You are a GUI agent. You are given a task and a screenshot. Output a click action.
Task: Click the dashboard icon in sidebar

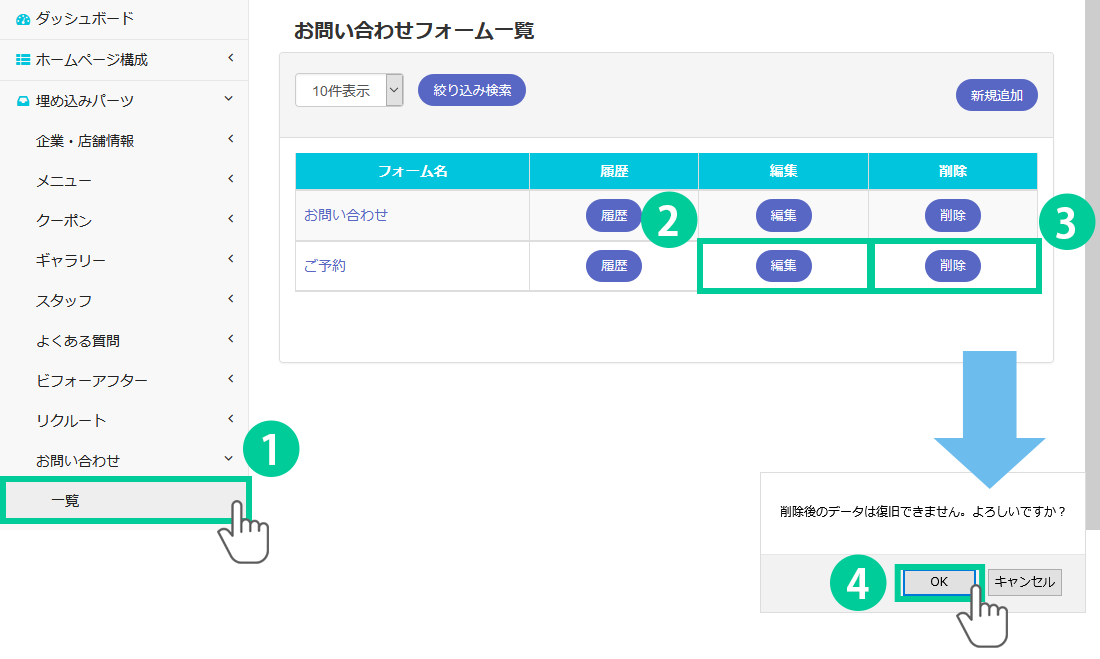(23, 19)
